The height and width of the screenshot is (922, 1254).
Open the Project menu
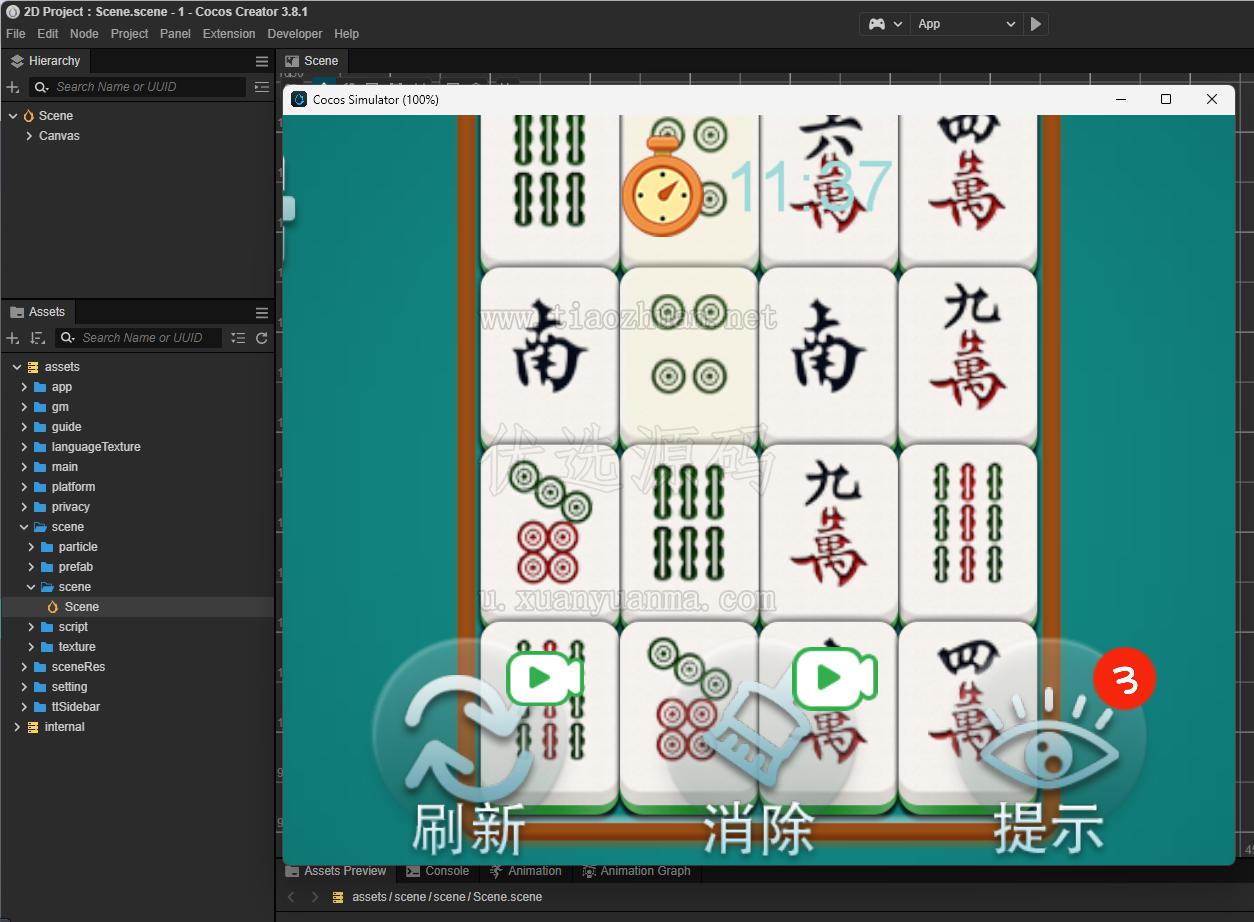tap(129, 34)
